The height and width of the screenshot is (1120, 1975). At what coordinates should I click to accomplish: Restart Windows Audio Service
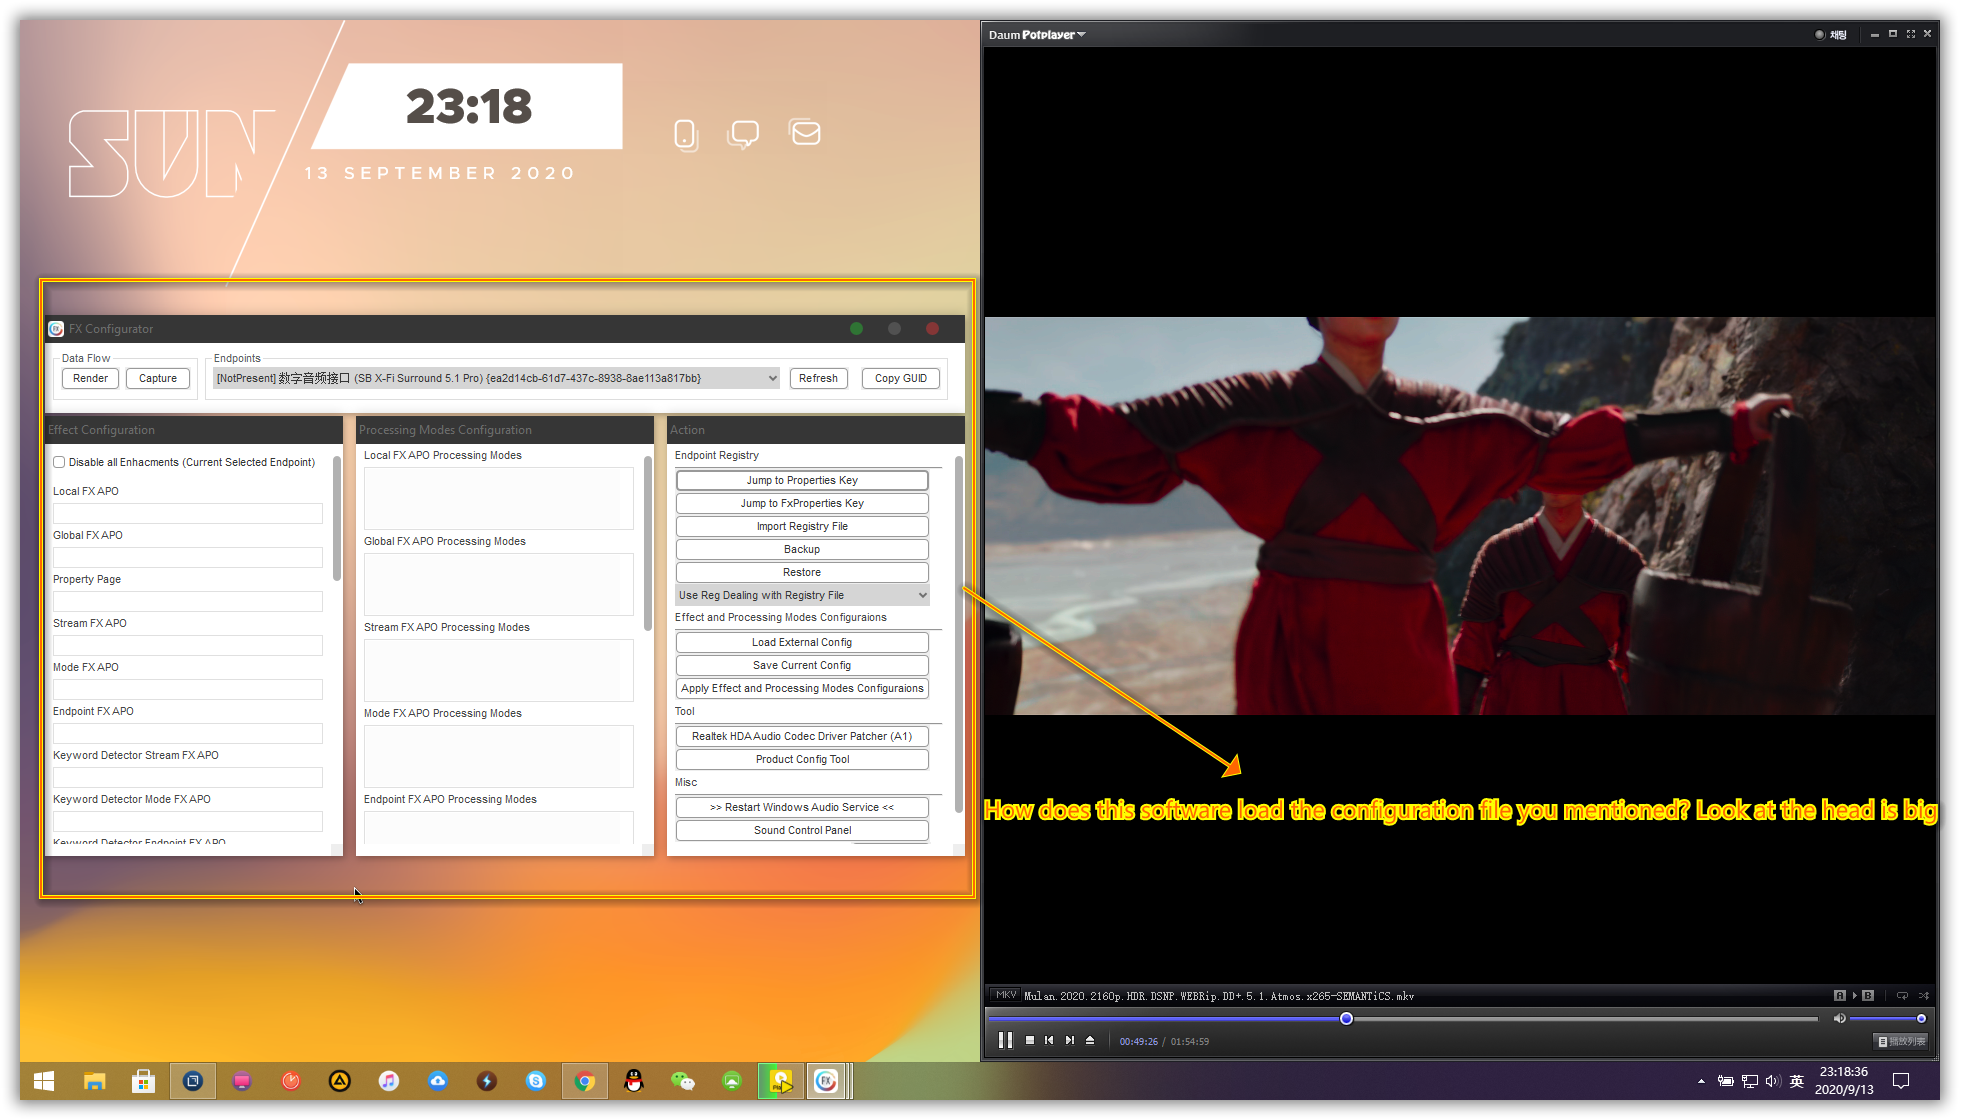(802, 807)
